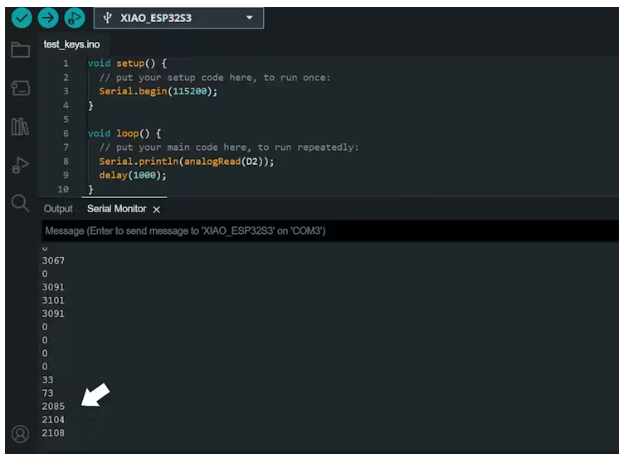Open the XIAO_ESP32S3 board selector dropdown
This screenshot has width=624, height=459.
179,18
